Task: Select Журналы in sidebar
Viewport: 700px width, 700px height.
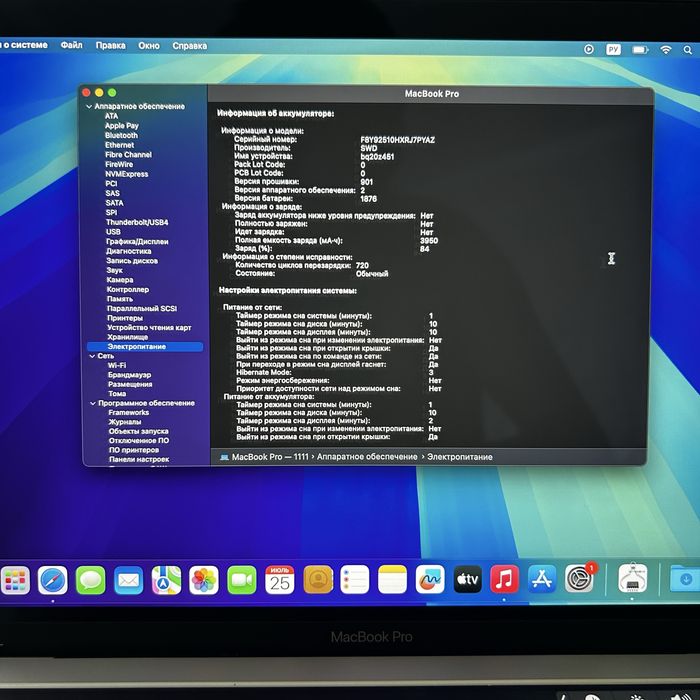Action: [125, 422]
